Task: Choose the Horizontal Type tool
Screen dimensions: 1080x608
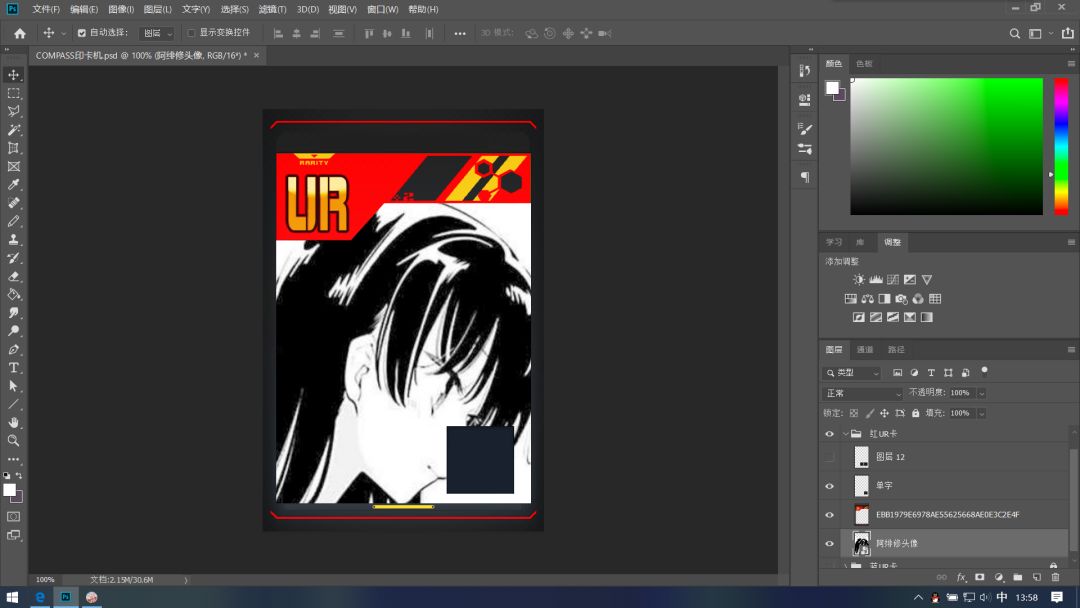Action: point(14,368)
